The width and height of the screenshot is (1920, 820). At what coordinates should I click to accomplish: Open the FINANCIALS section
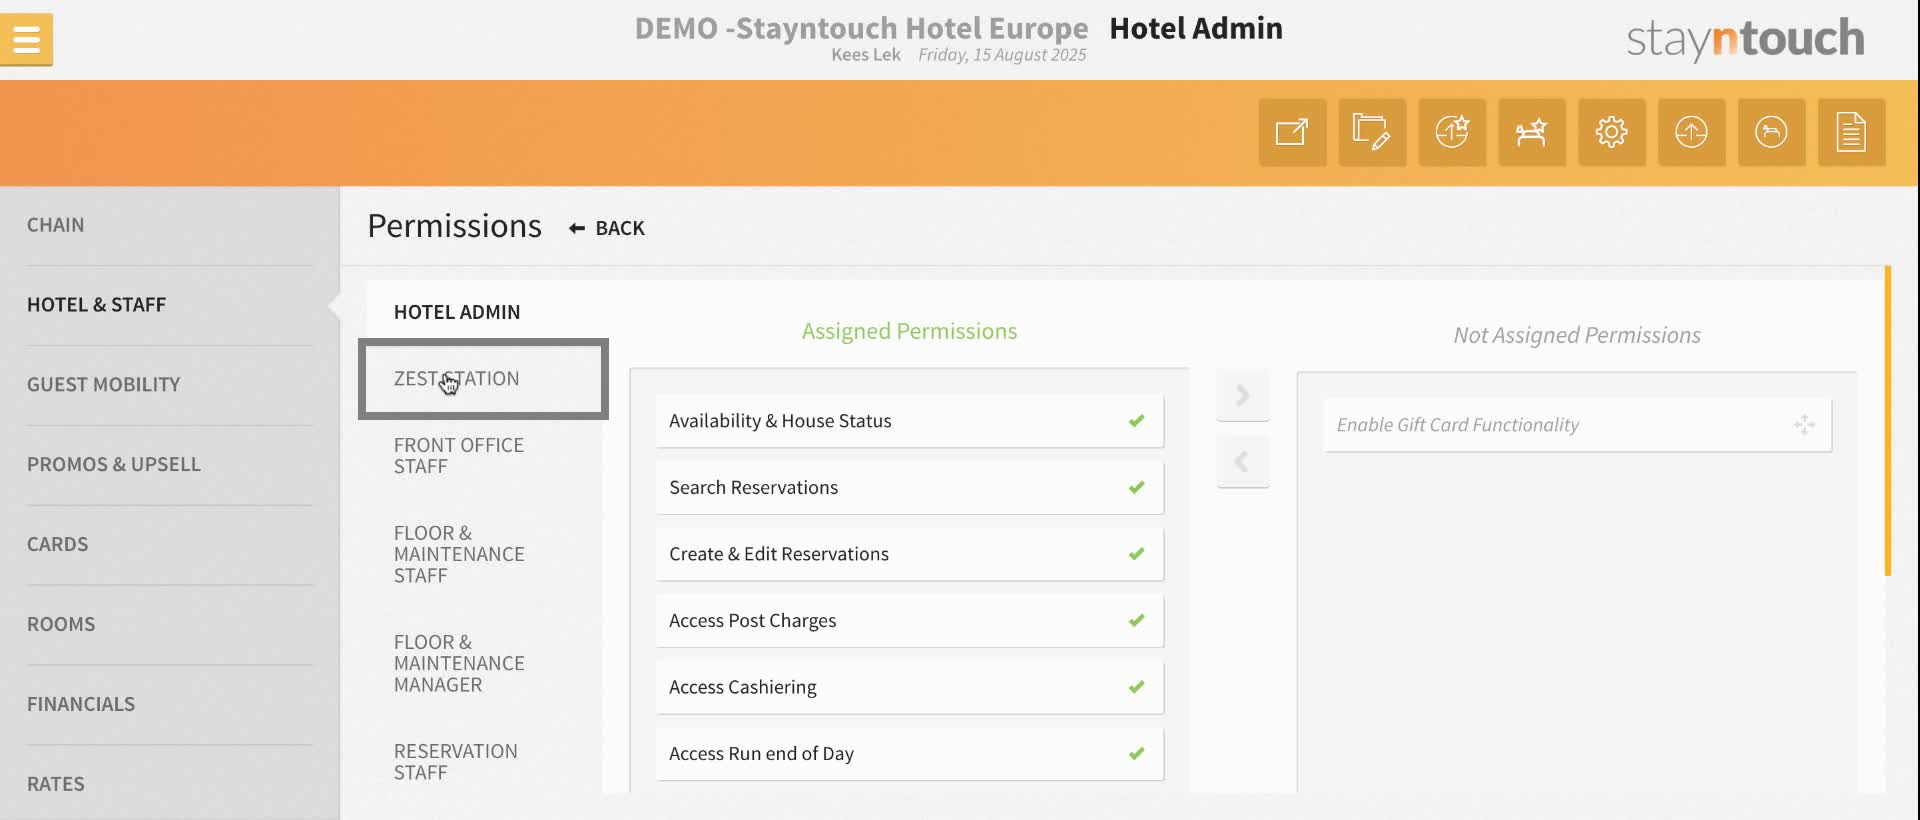[81, 705]
